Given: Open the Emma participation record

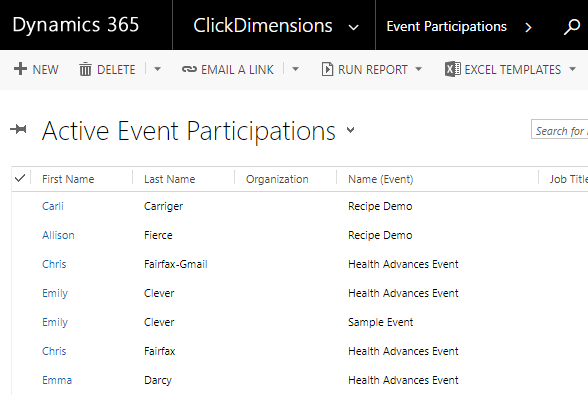Looking at the screenshot, I should click(x=57, y=380).
